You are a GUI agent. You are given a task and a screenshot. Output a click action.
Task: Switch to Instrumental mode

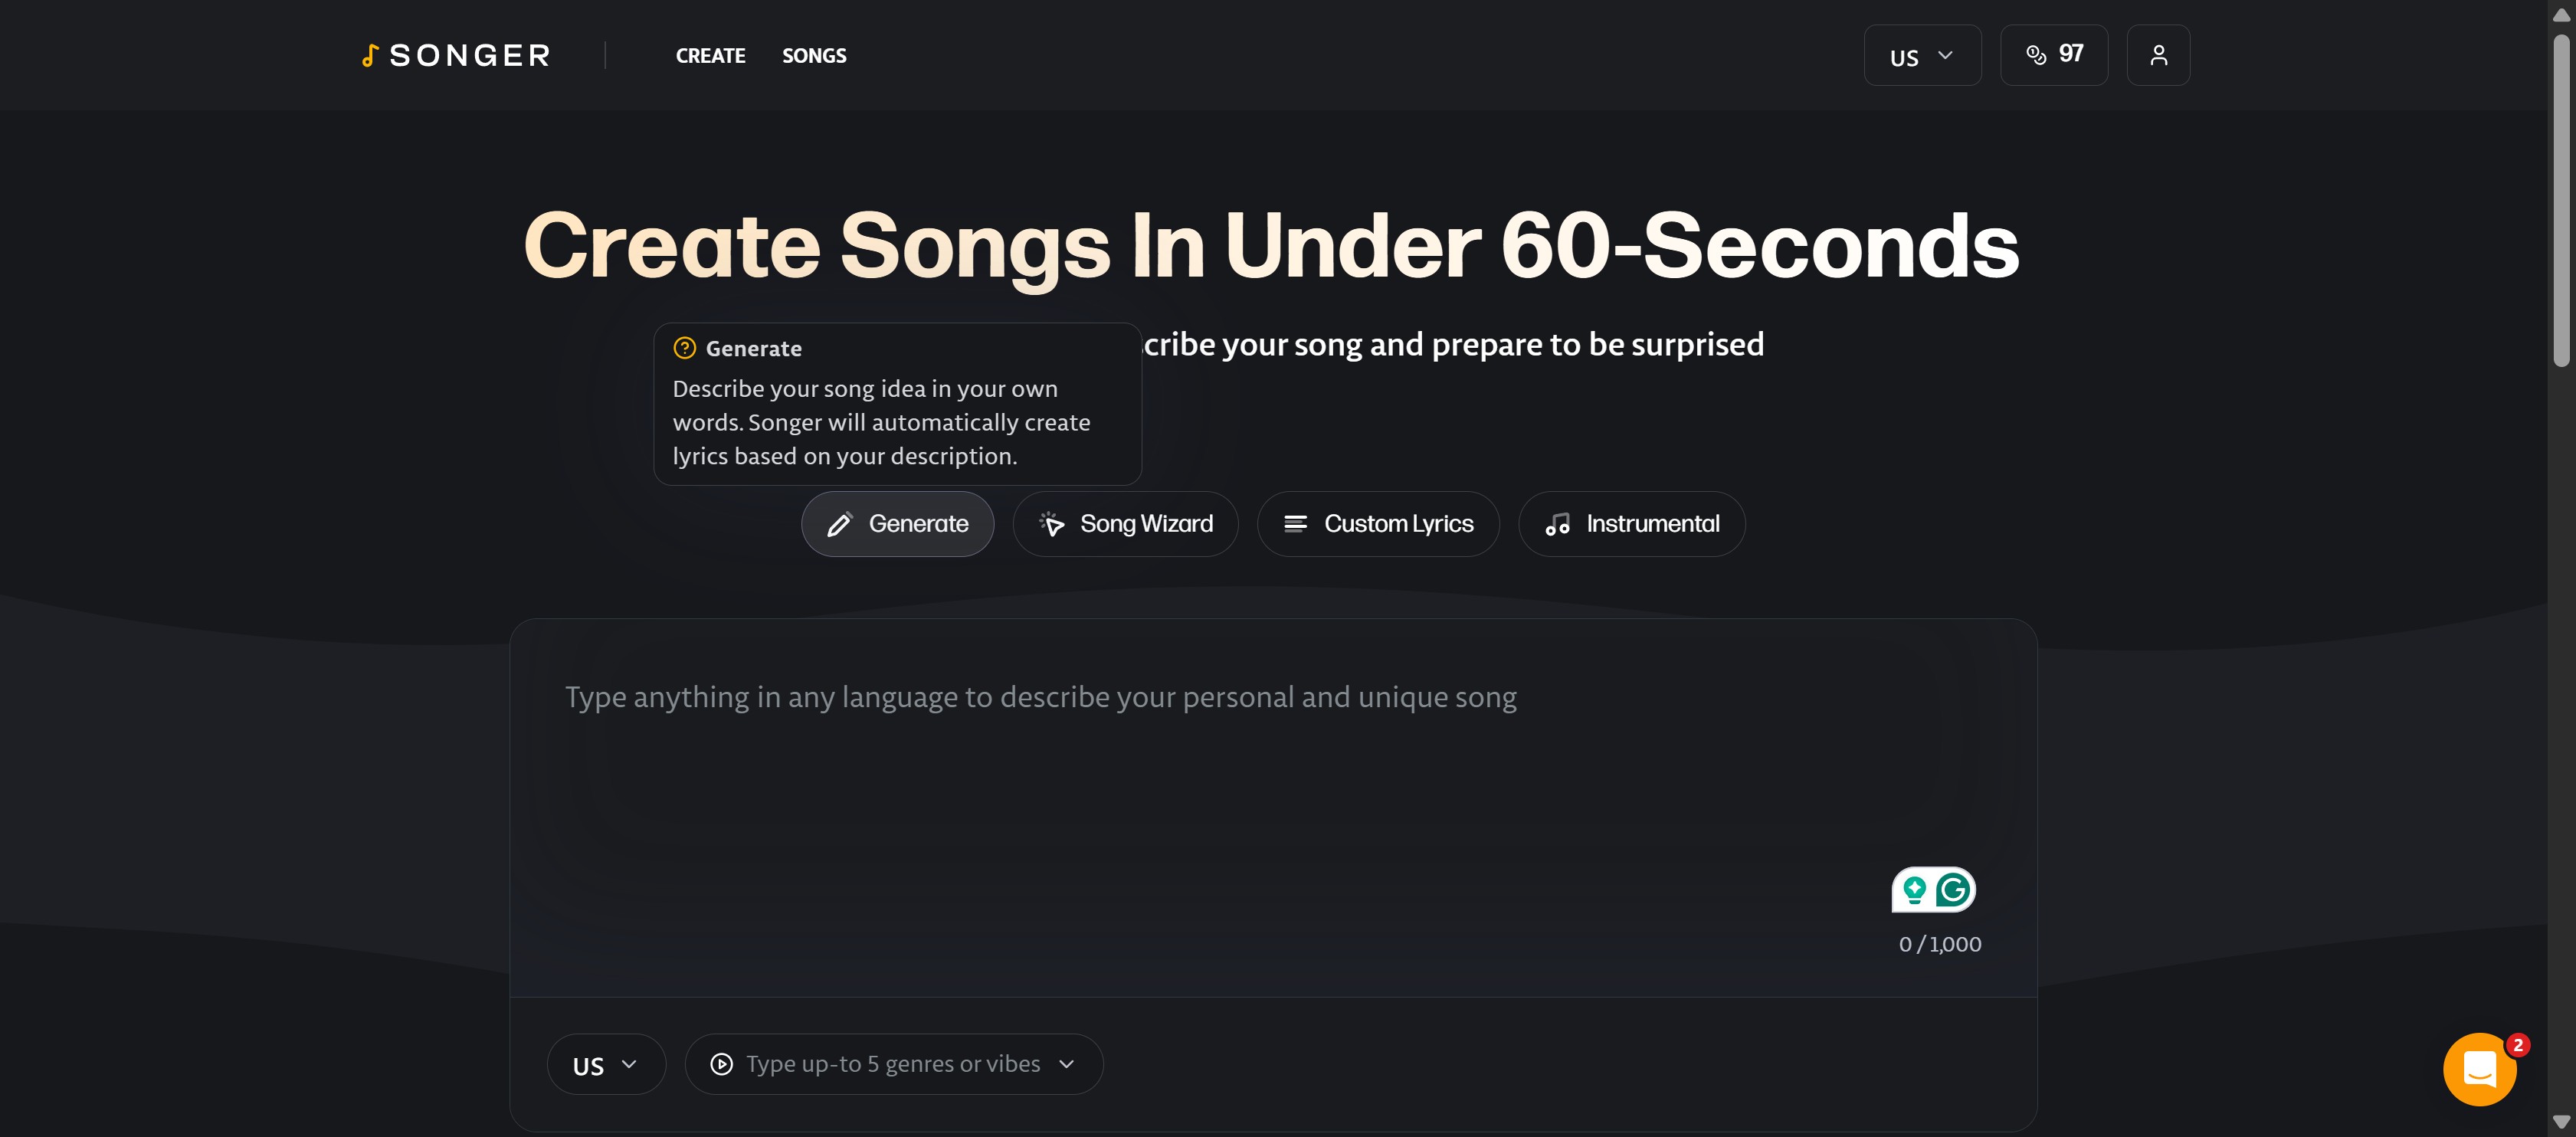point(1631,524)
